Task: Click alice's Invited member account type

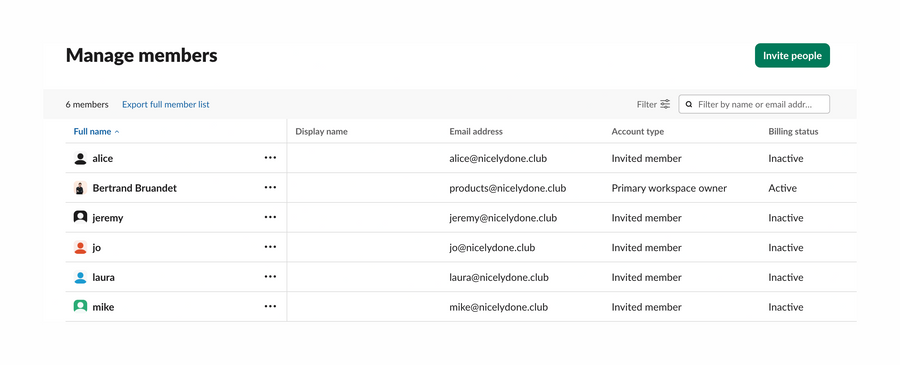Action: point(647,158)
